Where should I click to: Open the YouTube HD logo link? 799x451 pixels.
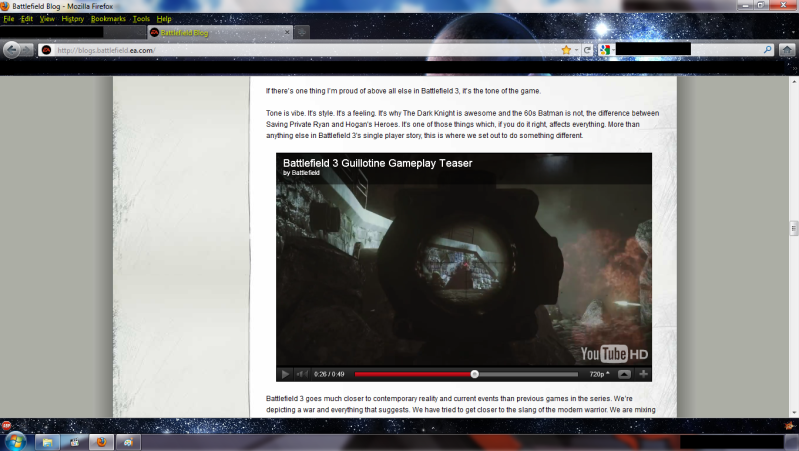614,354
